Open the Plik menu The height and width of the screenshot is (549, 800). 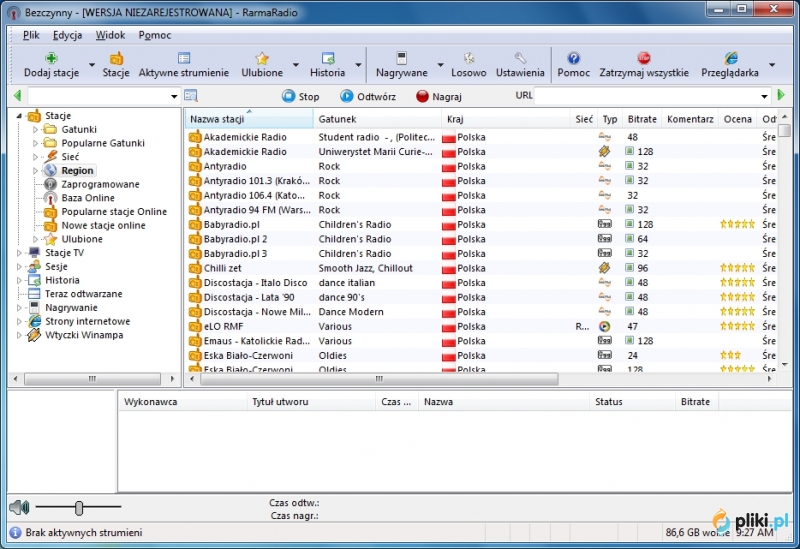tap(31, 35)
